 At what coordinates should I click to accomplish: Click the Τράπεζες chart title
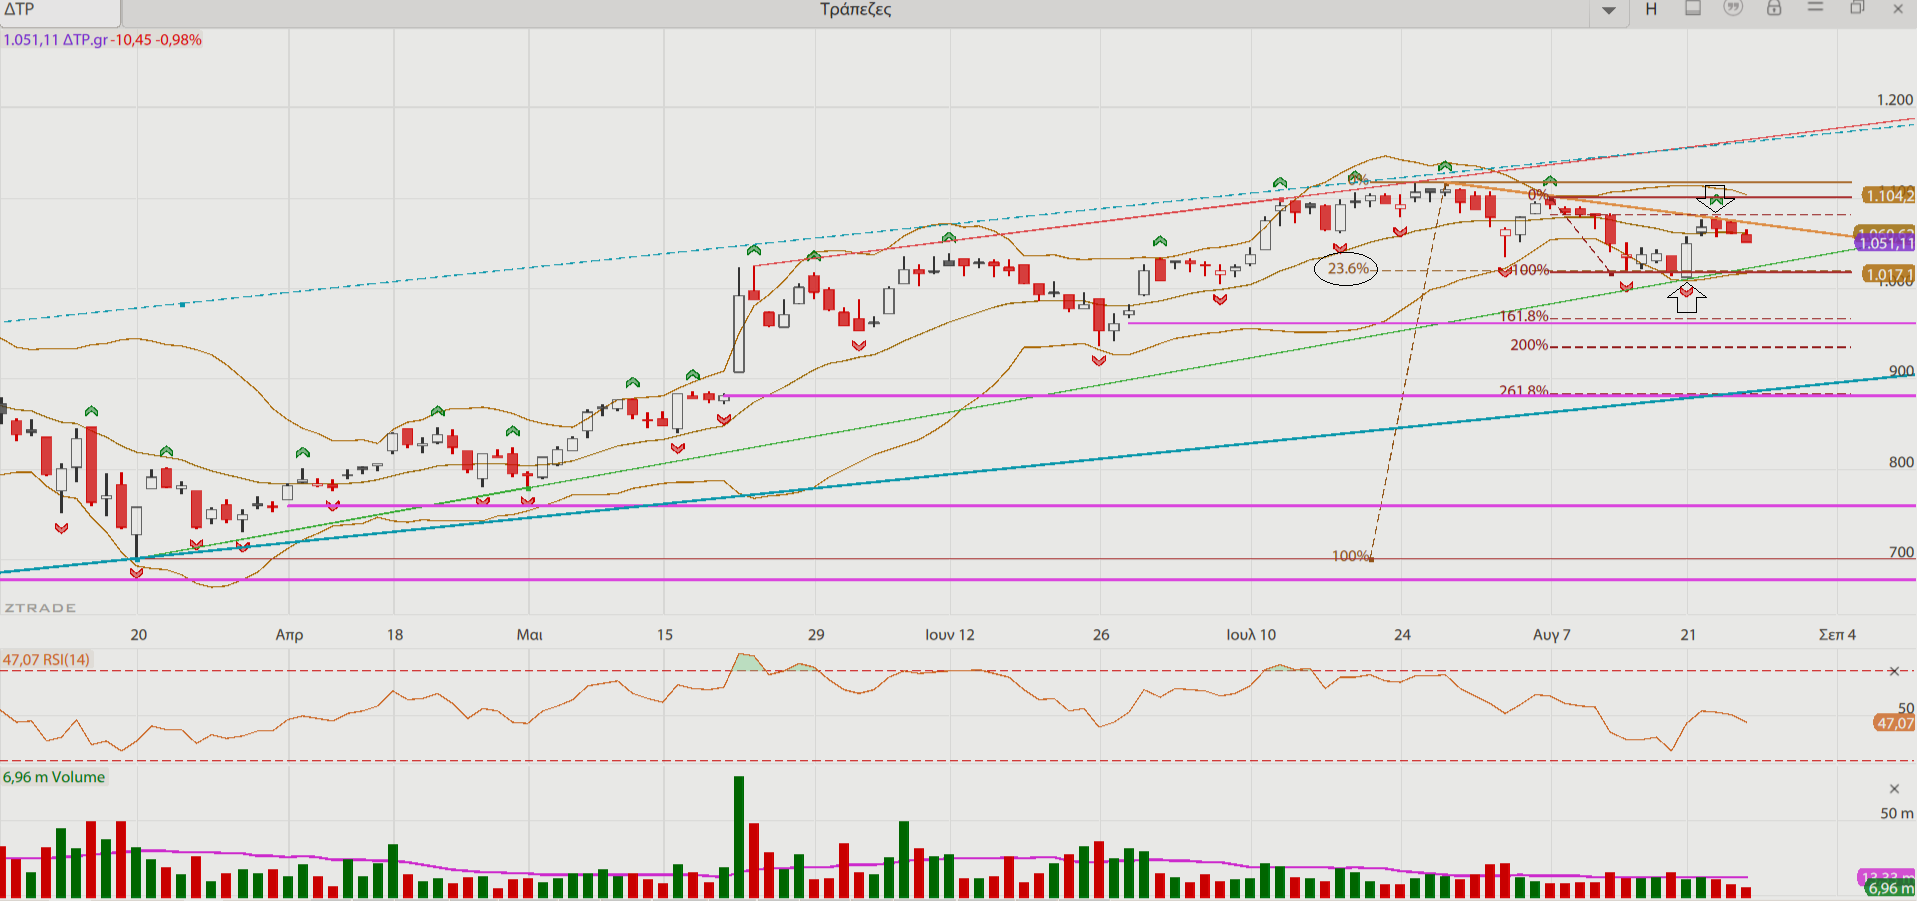(x=855, y=9)
